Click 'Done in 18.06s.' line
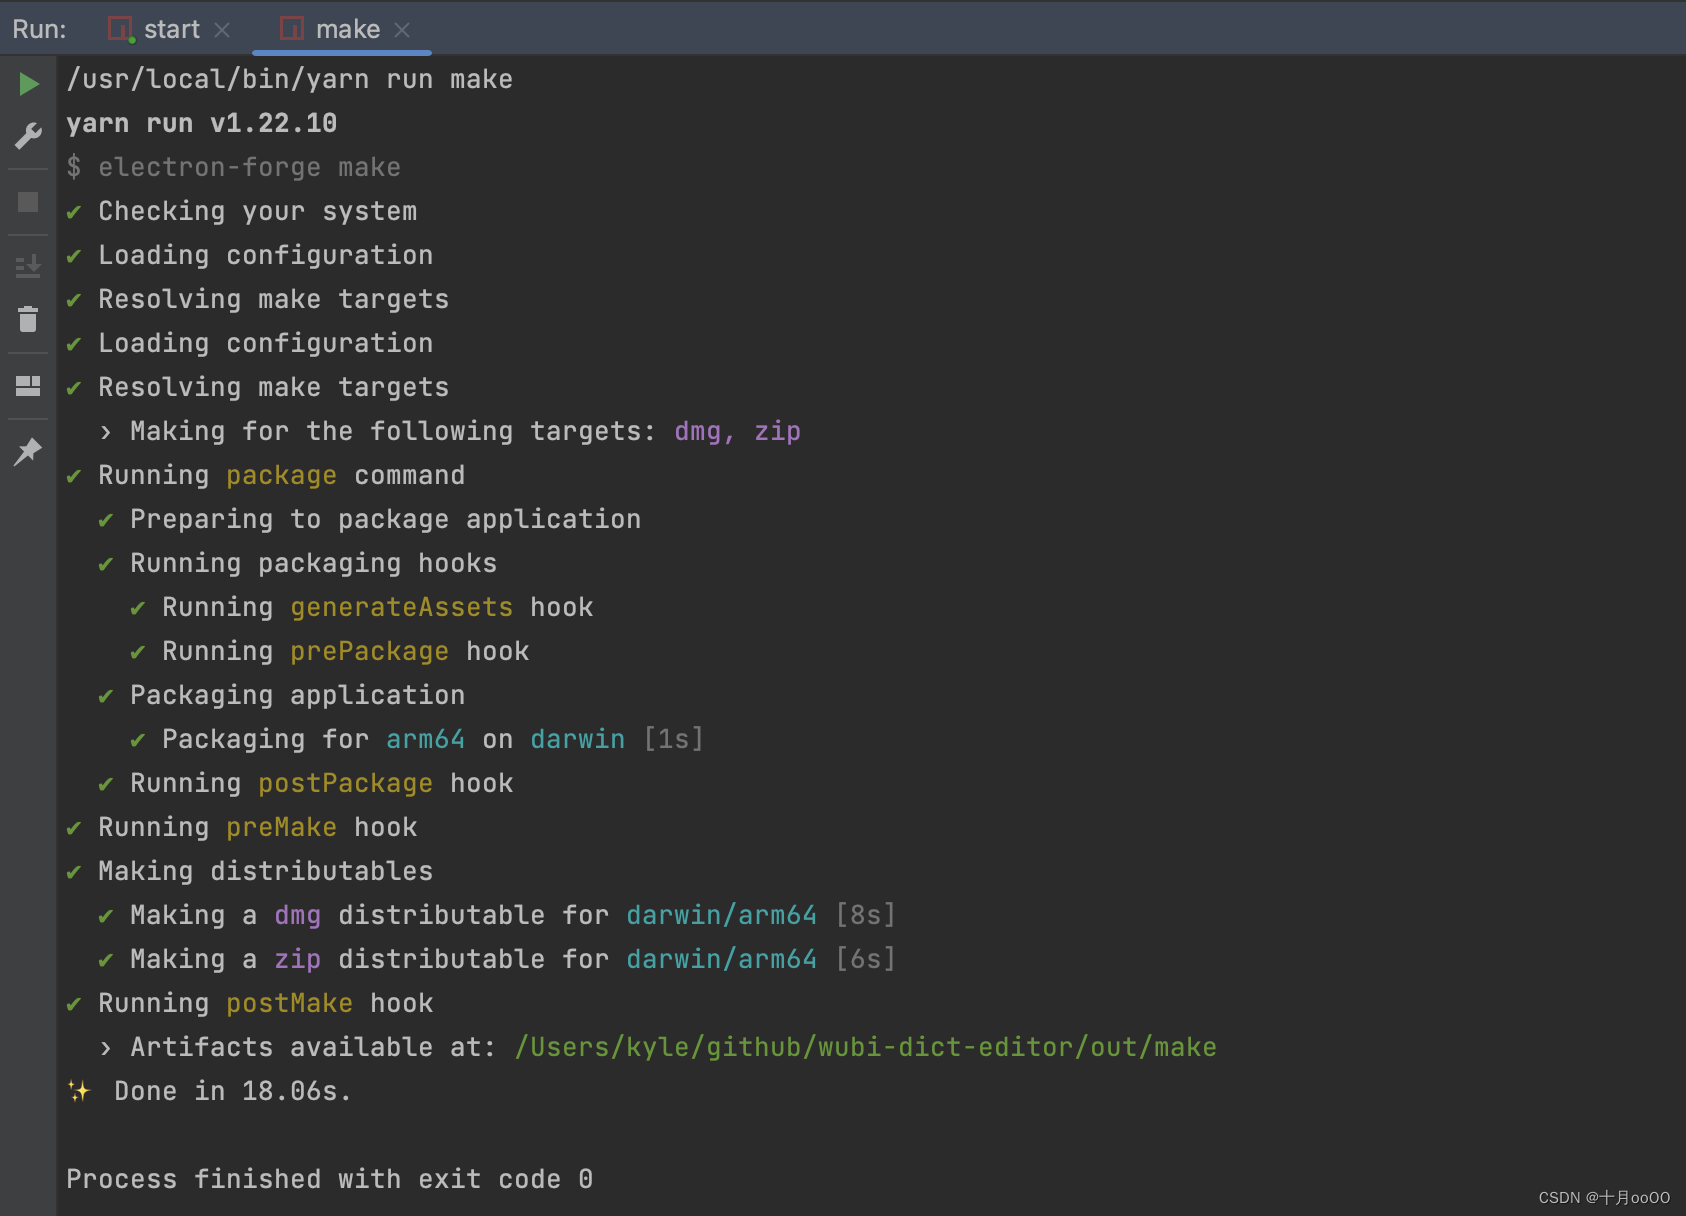 click(x=209, y=1091)
